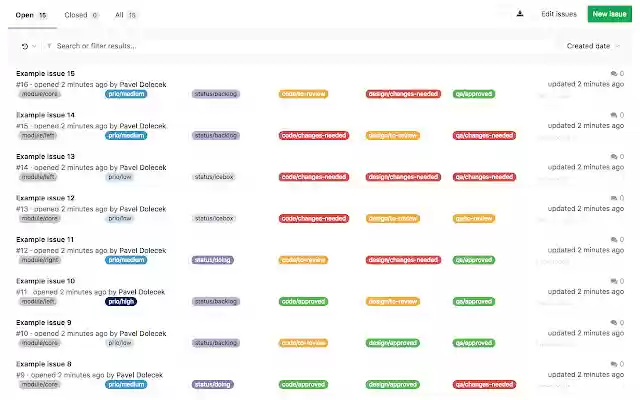Open Example issue 15
The height and width of the screenshot is (400, 640).
[45, 73]
